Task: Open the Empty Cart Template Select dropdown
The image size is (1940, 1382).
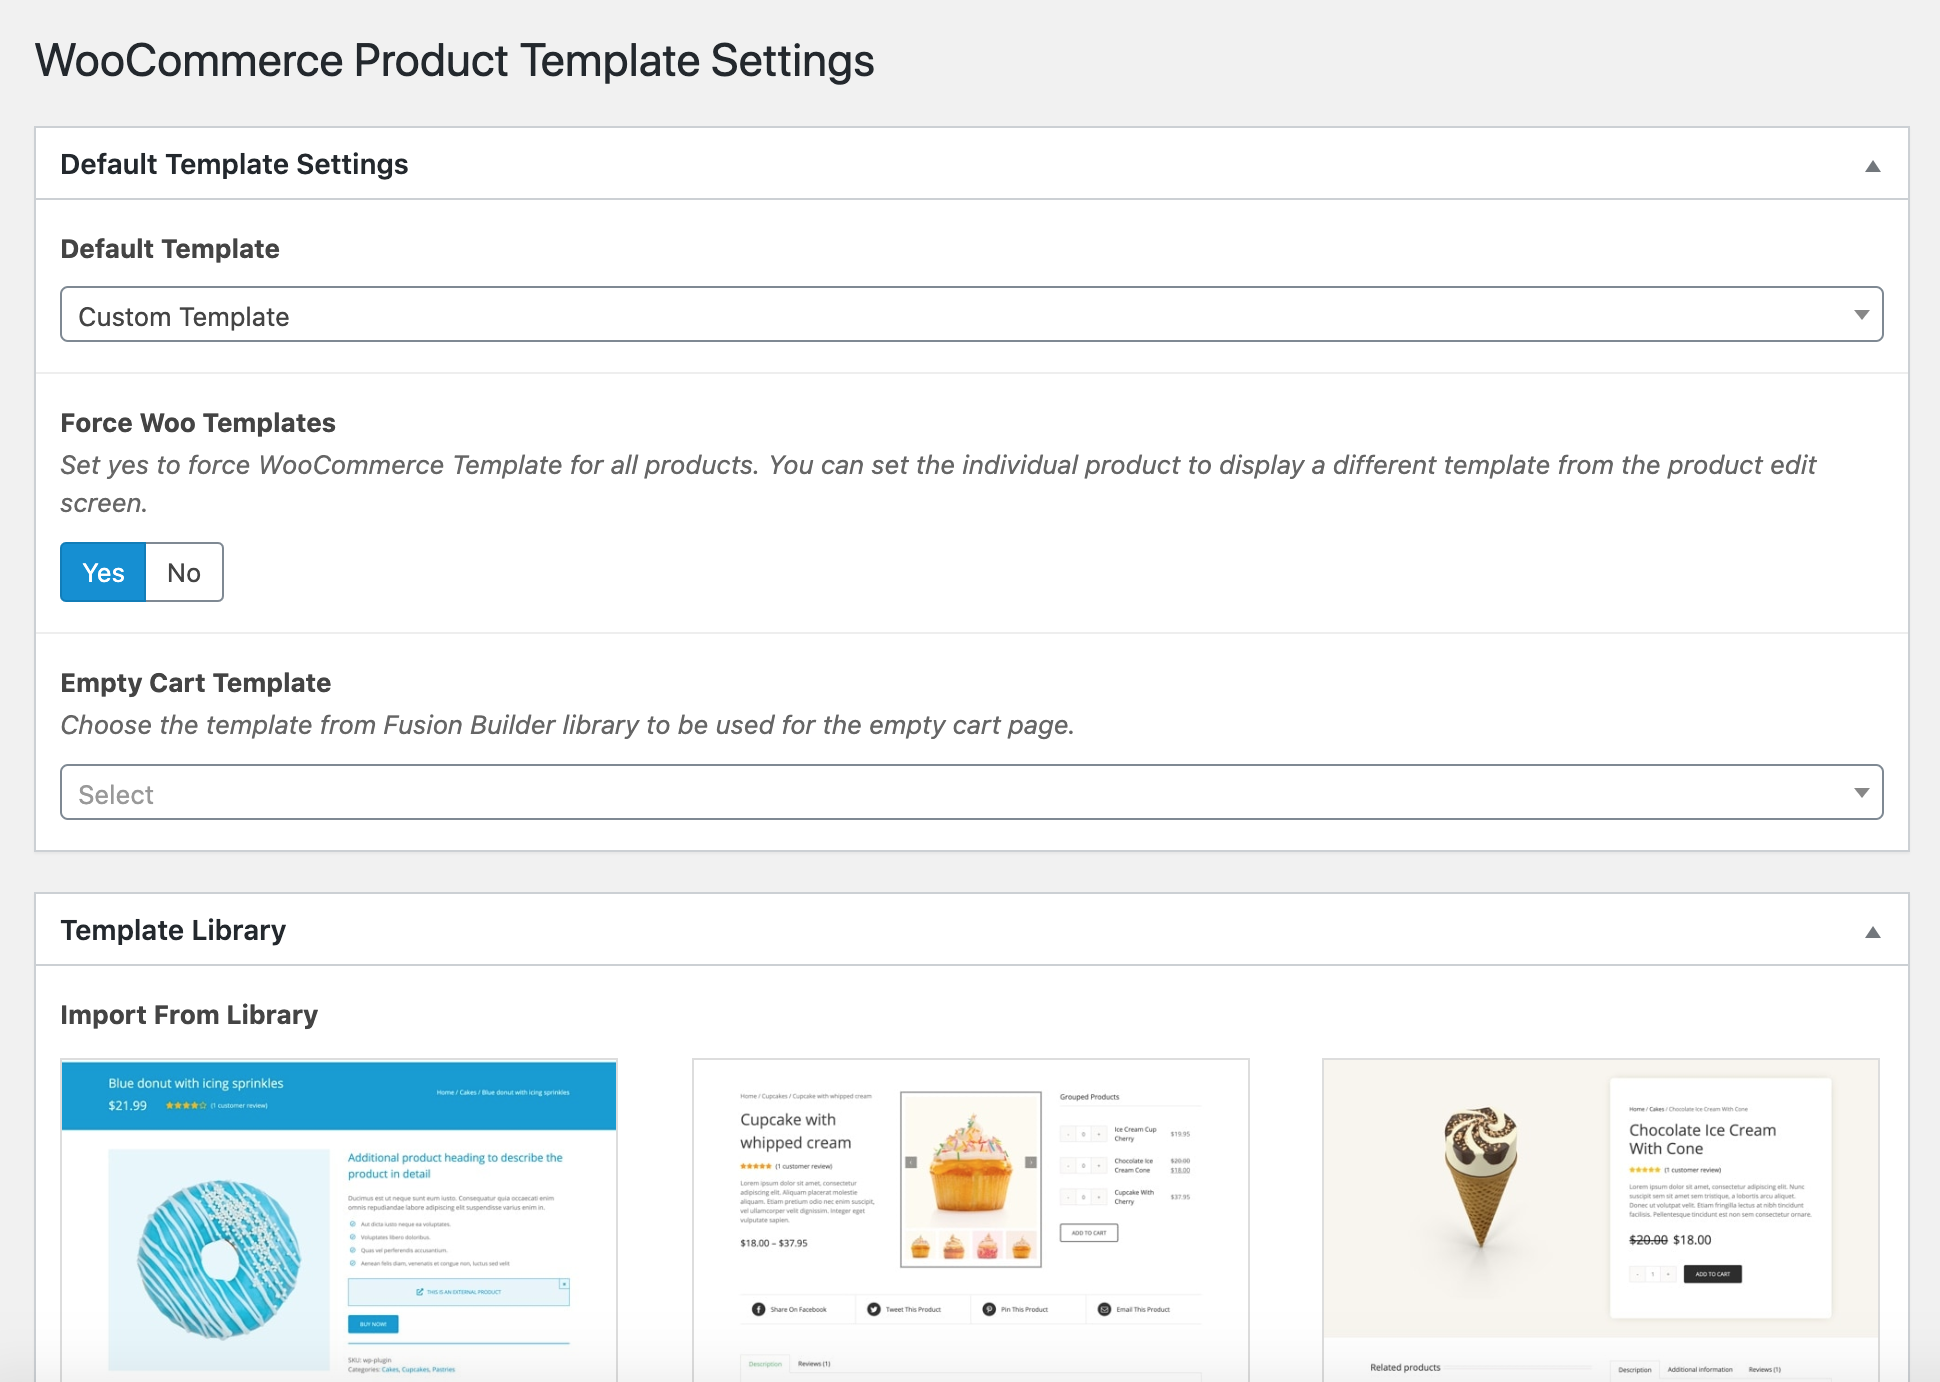Action: click(x=971, y=792)
